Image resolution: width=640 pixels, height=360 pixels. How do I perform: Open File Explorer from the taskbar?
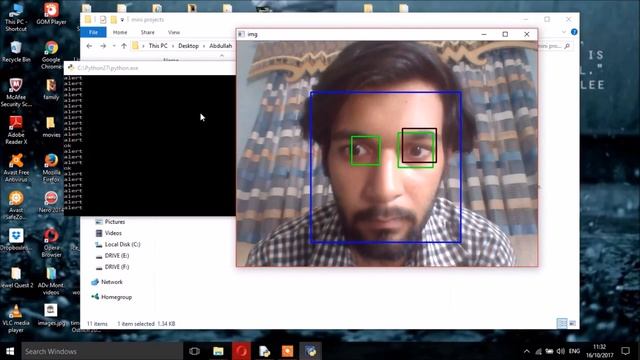[218, 351]
